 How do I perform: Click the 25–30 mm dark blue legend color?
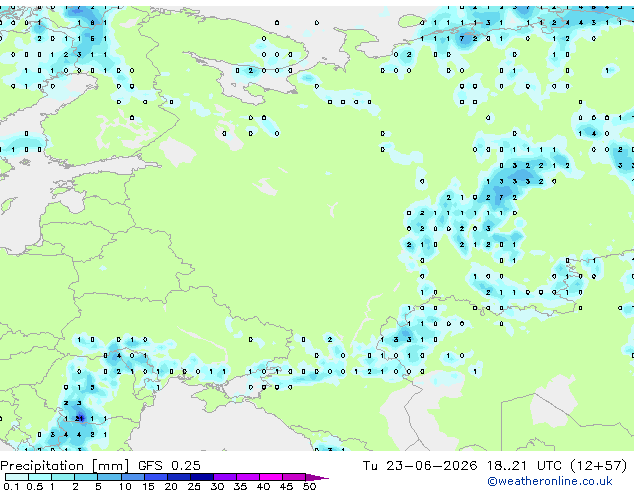pyautogui.click(x=202, y=477)
